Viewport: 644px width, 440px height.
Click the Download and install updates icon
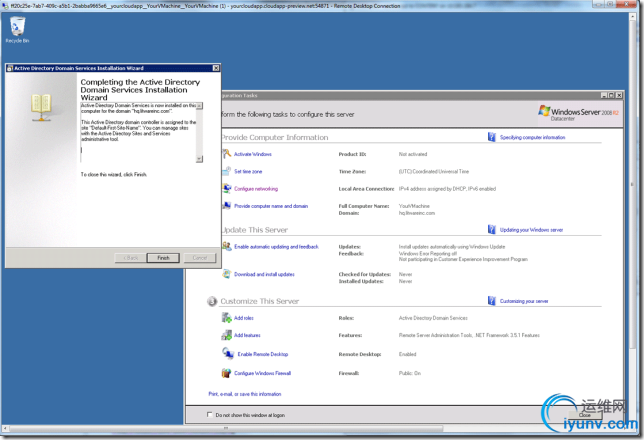click(227, 274)
